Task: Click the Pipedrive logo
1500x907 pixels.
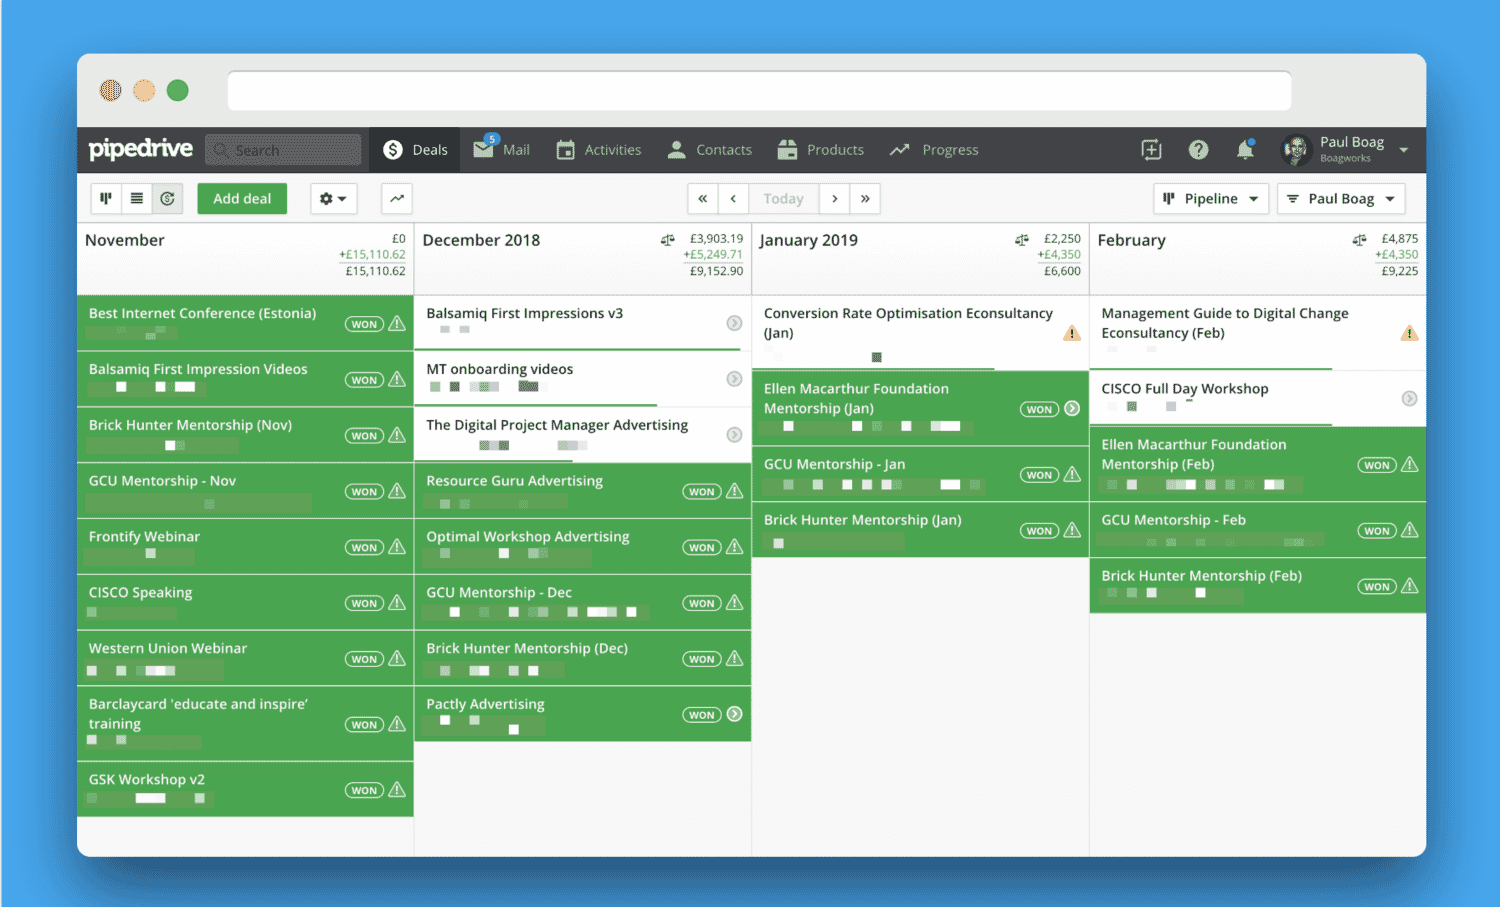Action: pyautogui.click(x=141, y=149)
